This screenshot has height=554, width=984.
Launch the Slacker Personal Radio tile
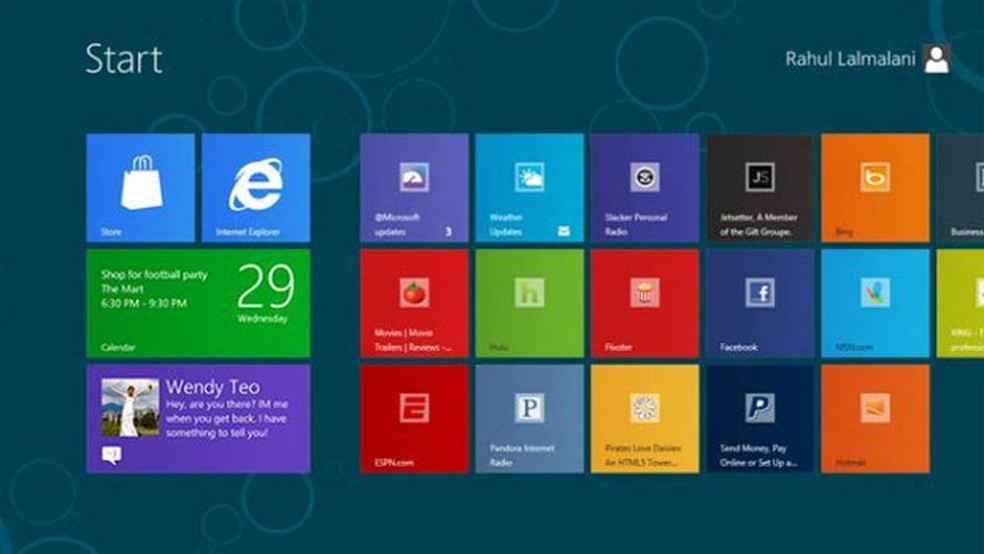click(x=644, y=188)
